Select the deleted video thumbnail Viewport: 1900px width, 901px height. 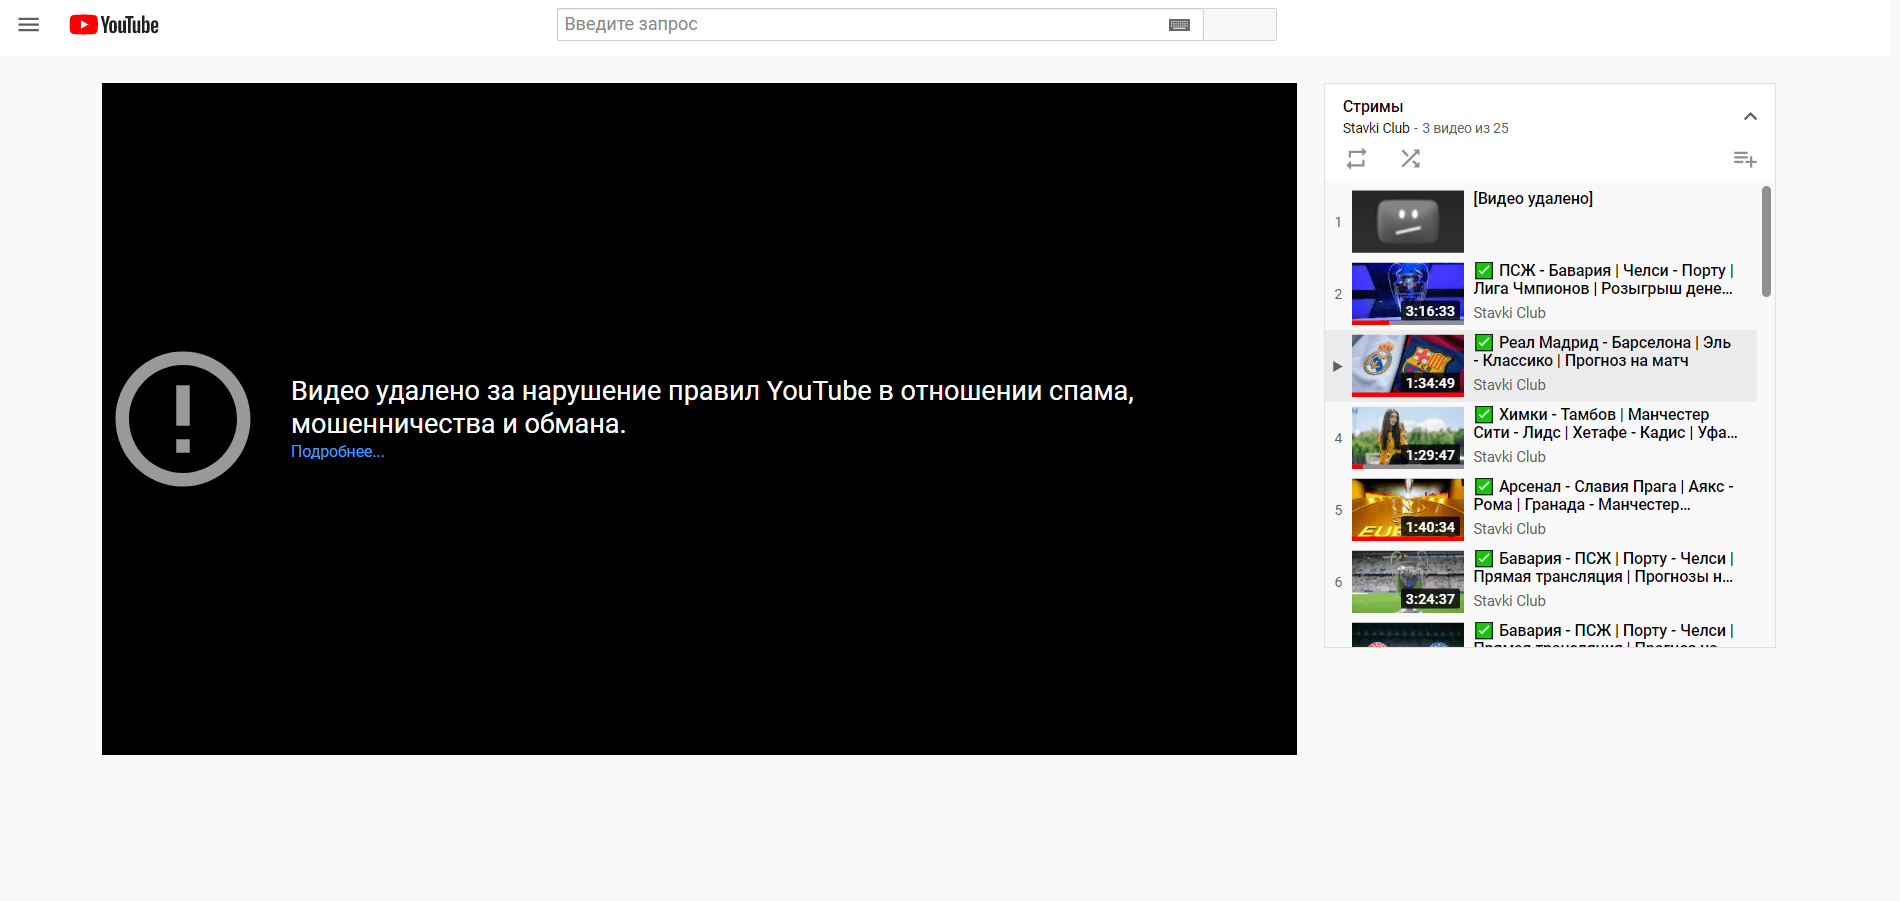point(1407,222)
